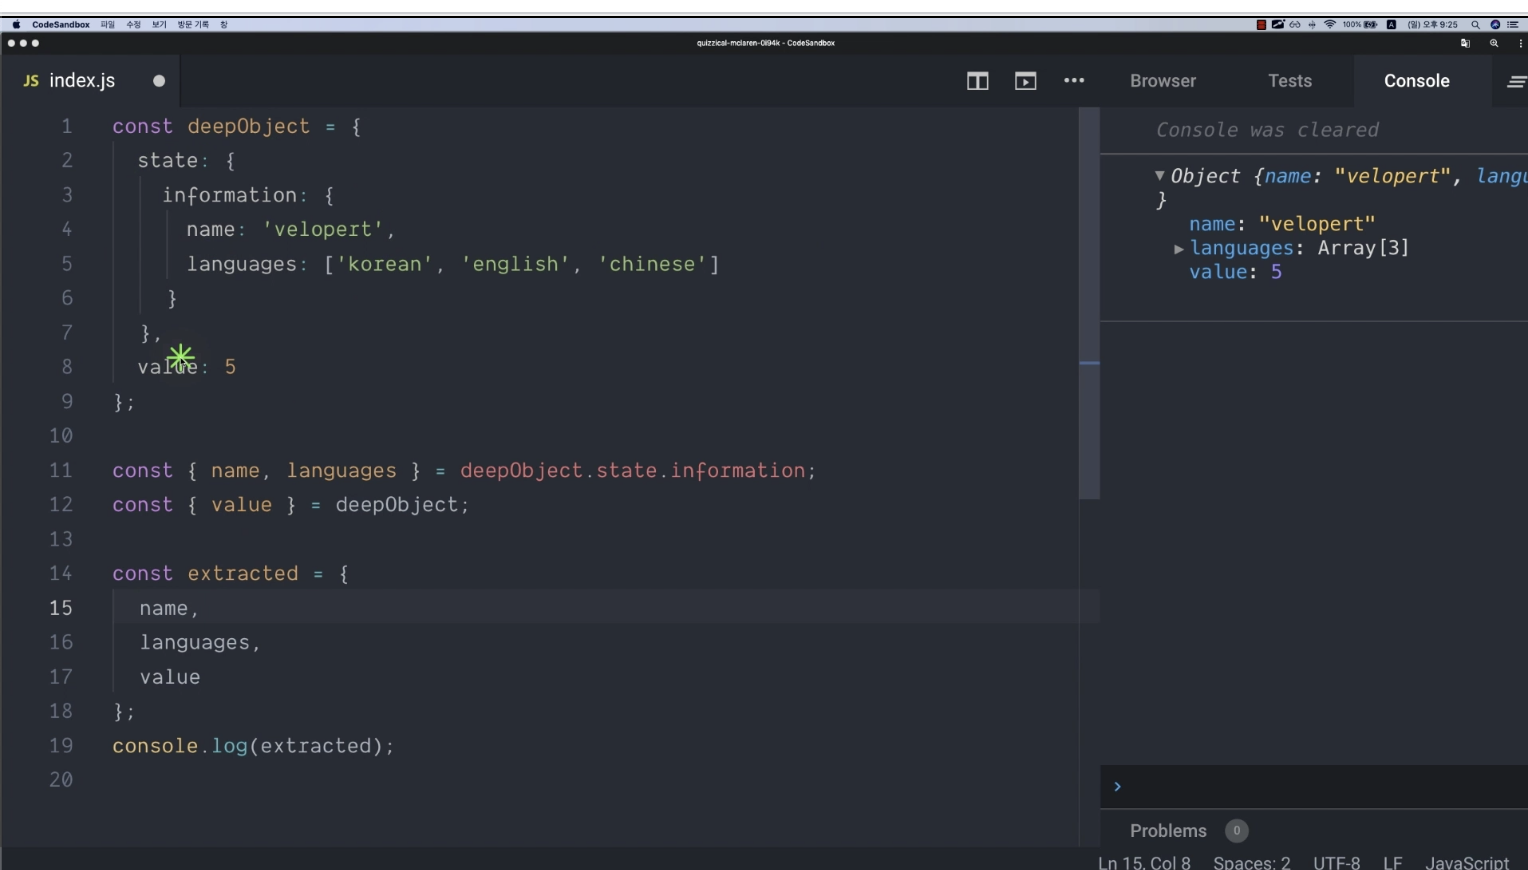Open the 수정 menu
1528x870 pixels.
pos(134,24)
